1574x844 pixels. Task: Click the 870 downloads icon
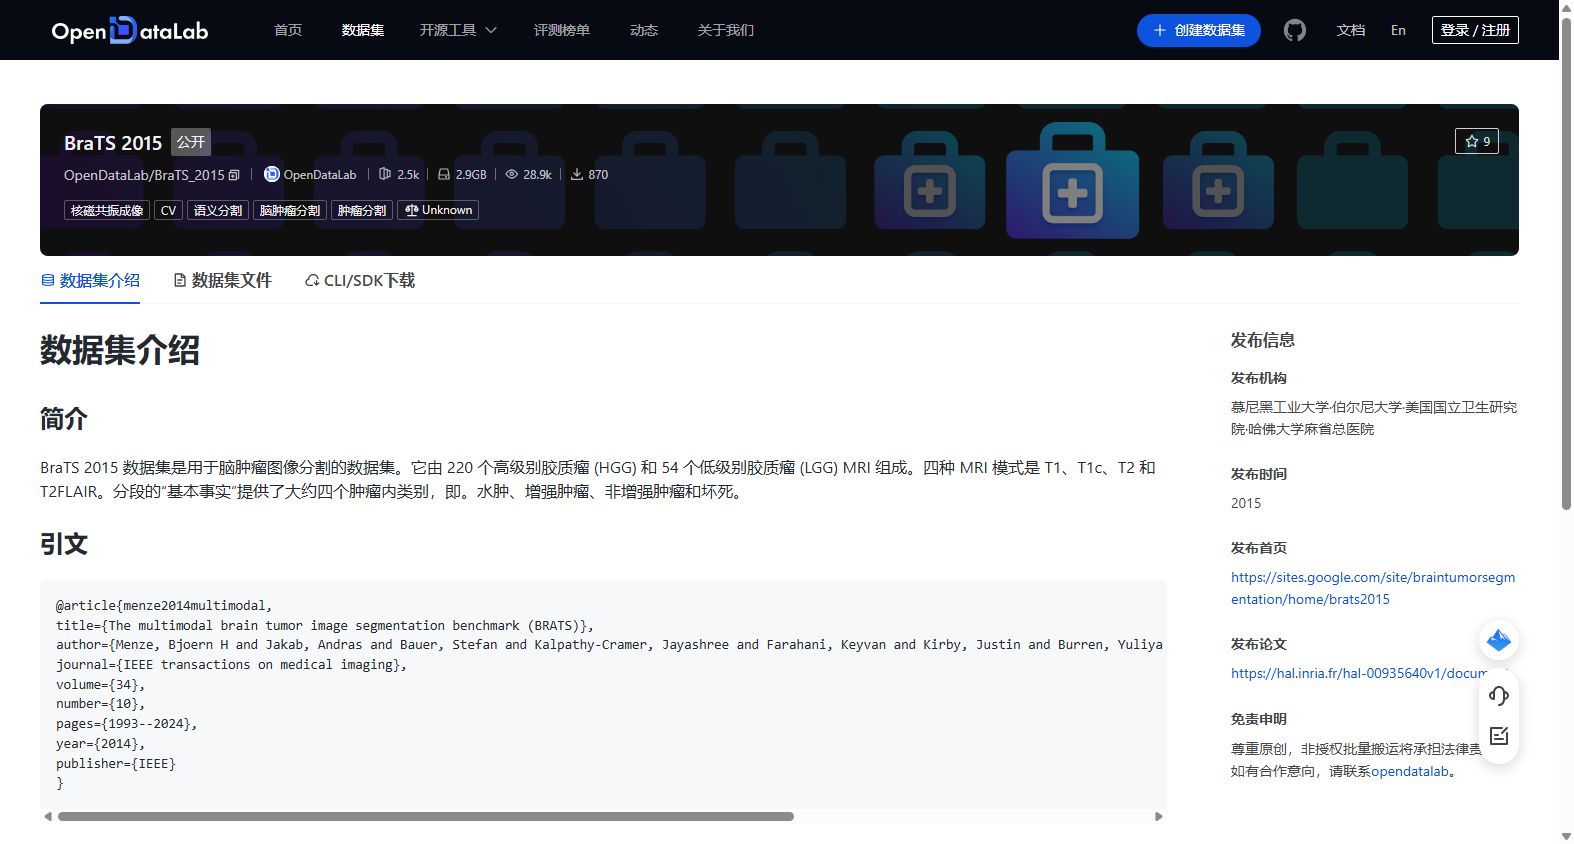tap(577, 174)
